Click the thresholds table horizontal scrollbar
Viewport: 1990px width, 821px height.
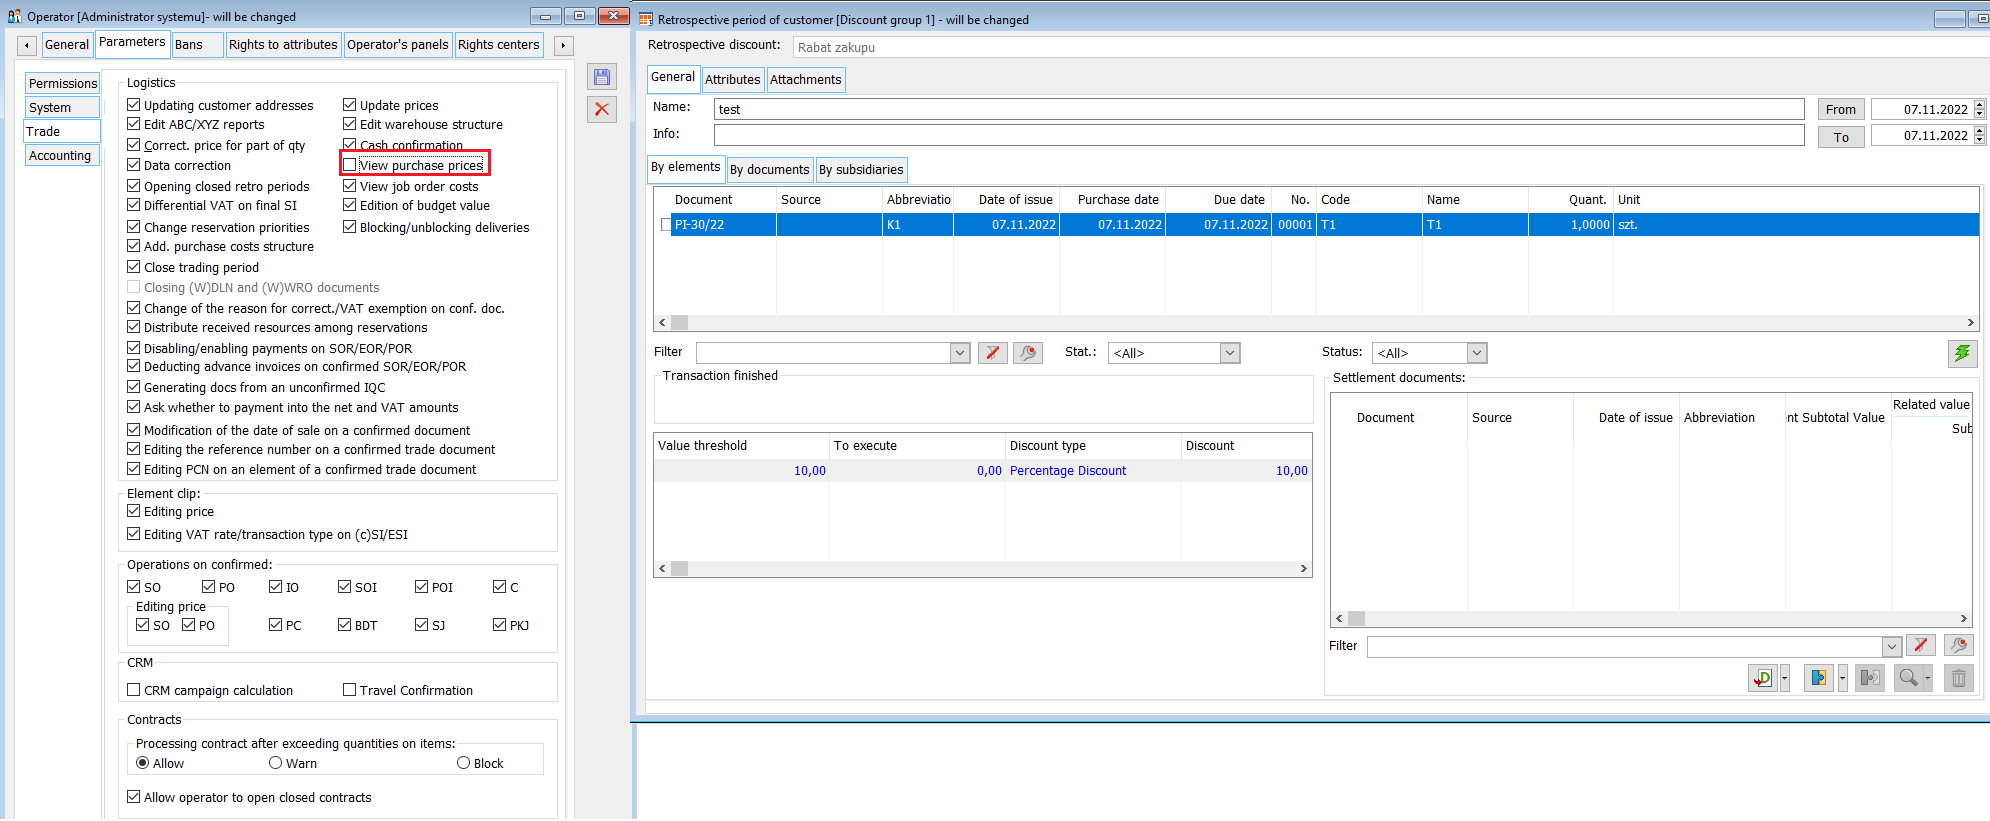[x=983, y=568]
